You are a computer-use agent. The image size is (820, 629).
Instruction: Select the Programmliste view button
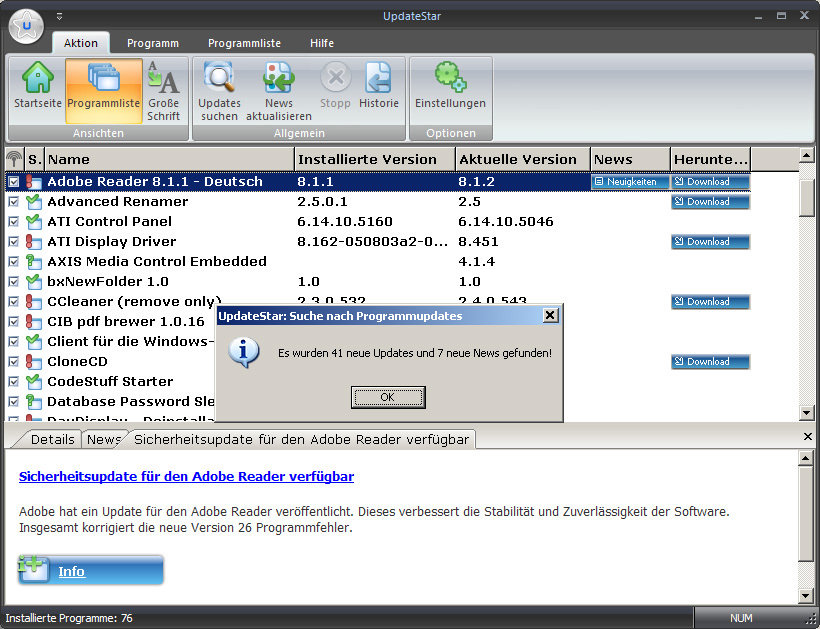(x=104, y=90)
